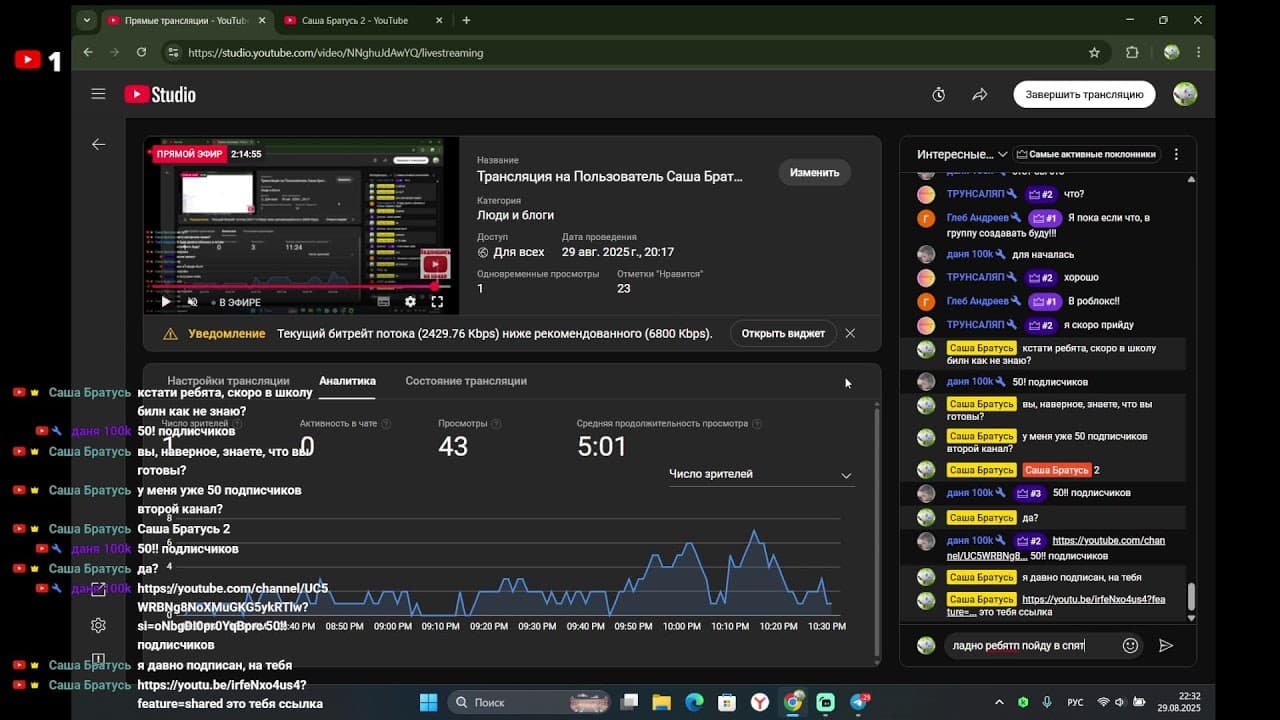Dismiss the bitrate notification
1280x720 pixels.
[850, 333]
